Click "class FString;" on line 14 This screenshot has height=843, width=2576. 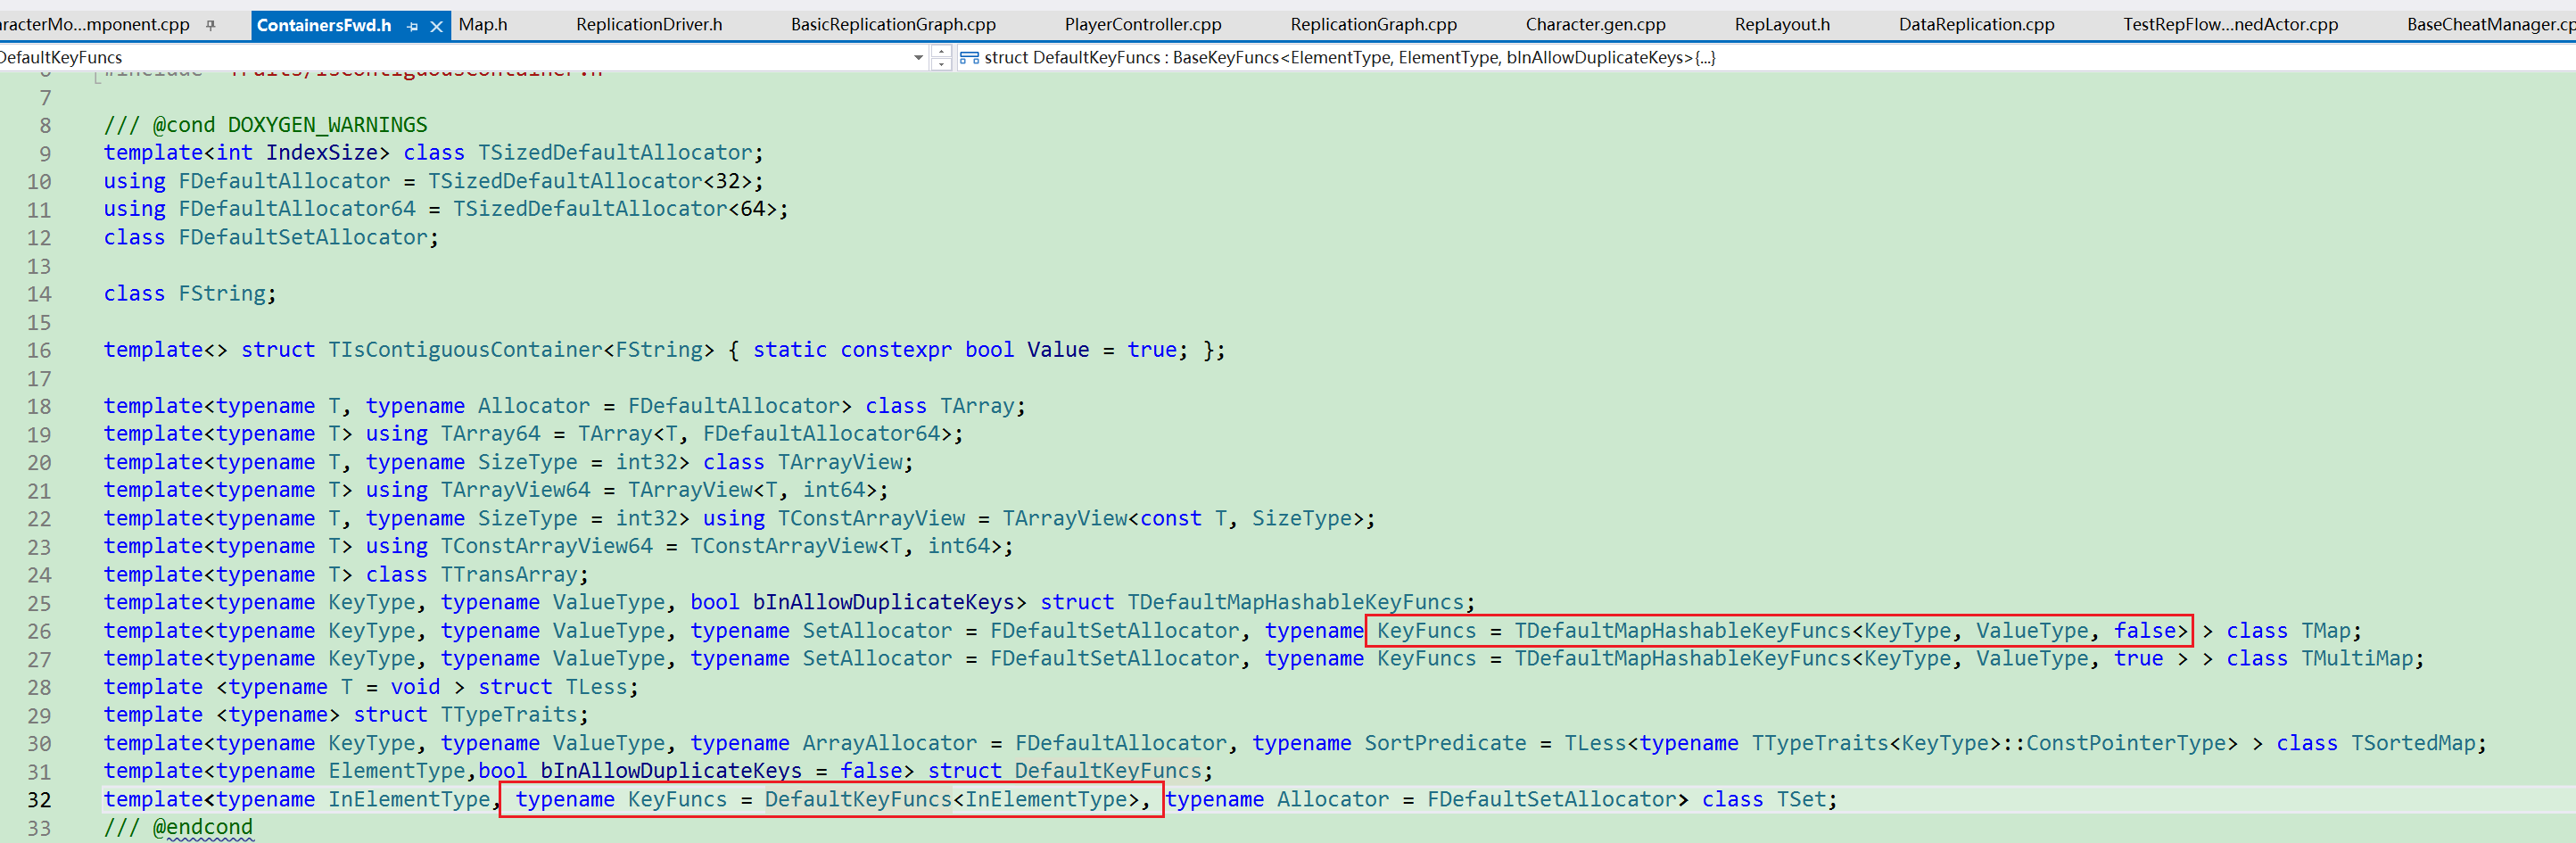190,294
